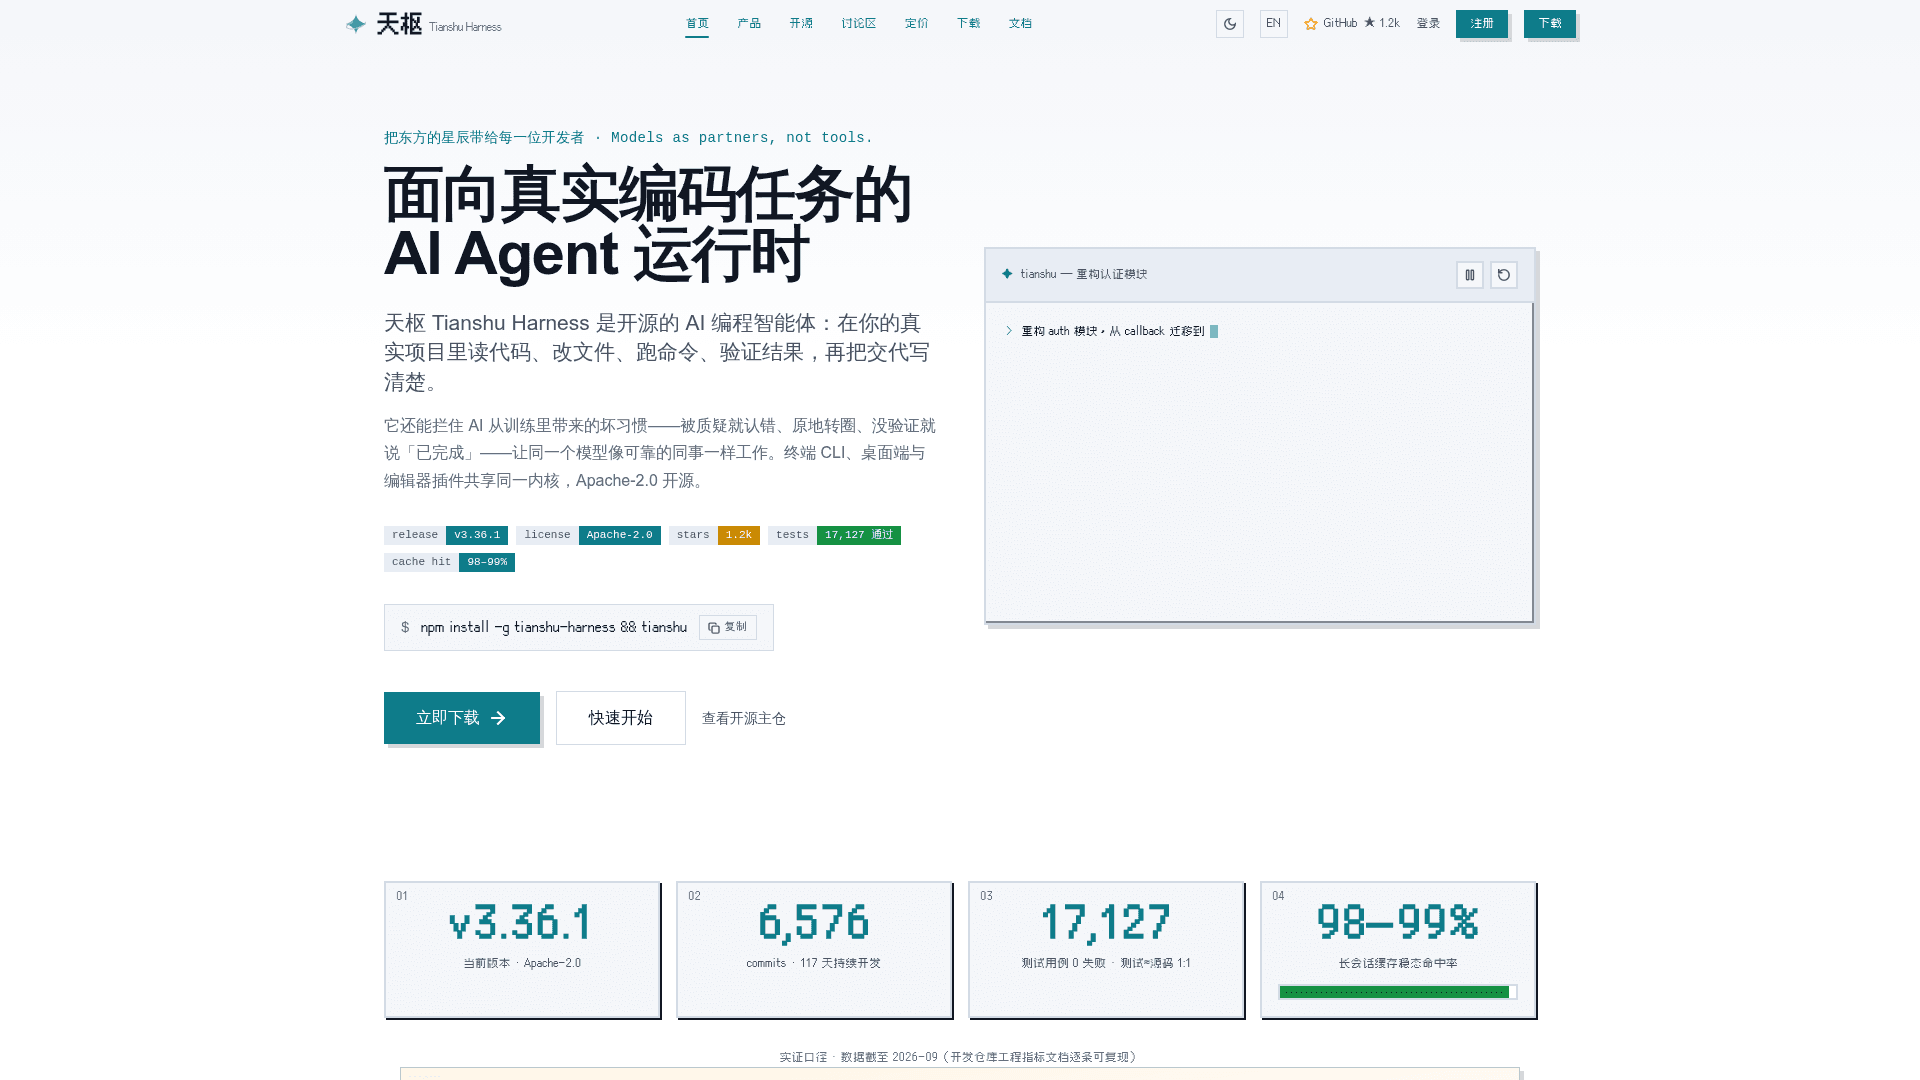The width and height of the screenshot is (1920, 1080).
Task: Switch language with EN button
Action: coord(1273,24)
